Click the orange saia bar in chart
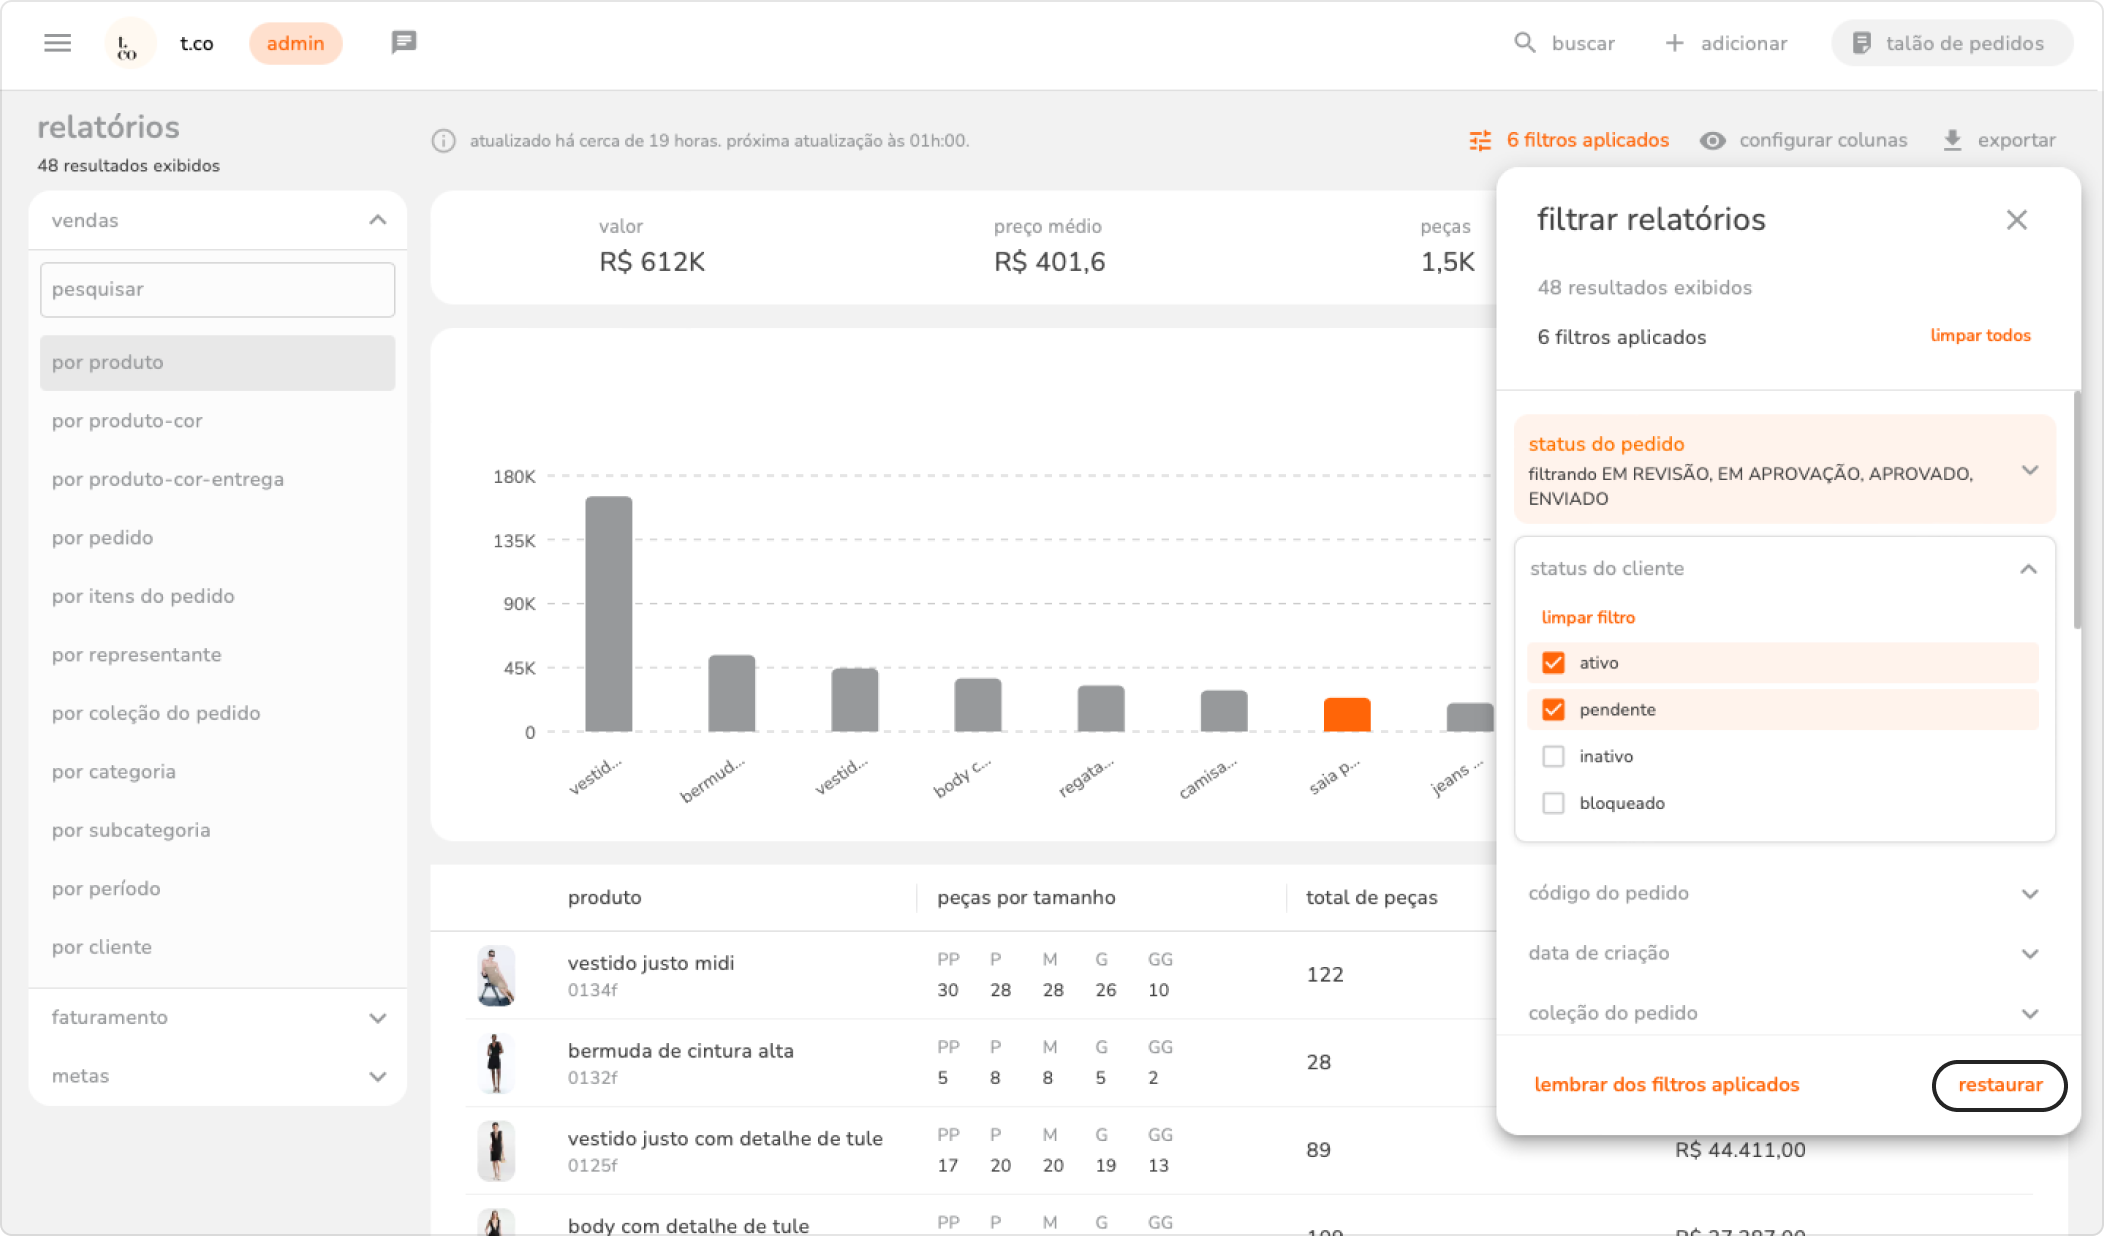Screen dimensions: 2104x1236 click(1346, 715)
